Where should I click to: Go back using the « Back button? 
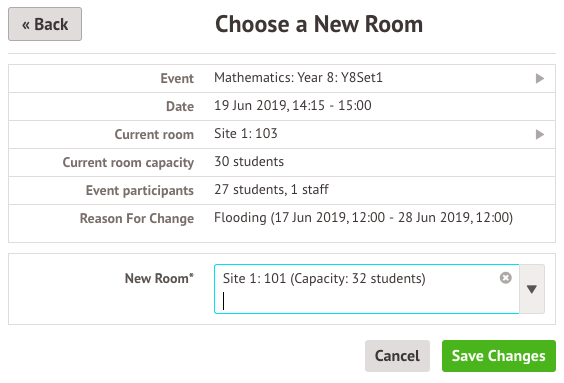[45, 24]
